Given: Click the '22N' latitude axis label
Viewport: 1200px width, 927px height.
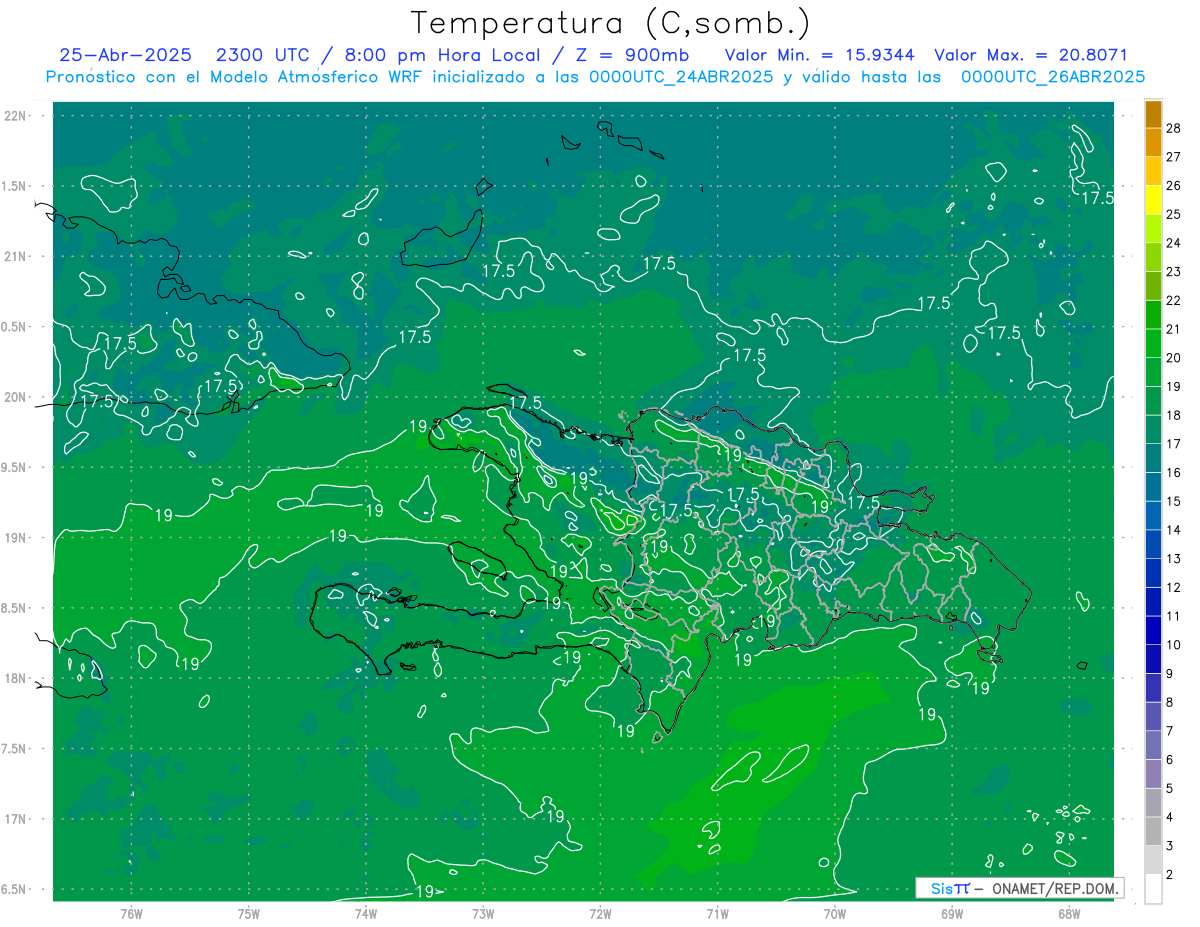Looking at the screenshot, I should (16, 116).
